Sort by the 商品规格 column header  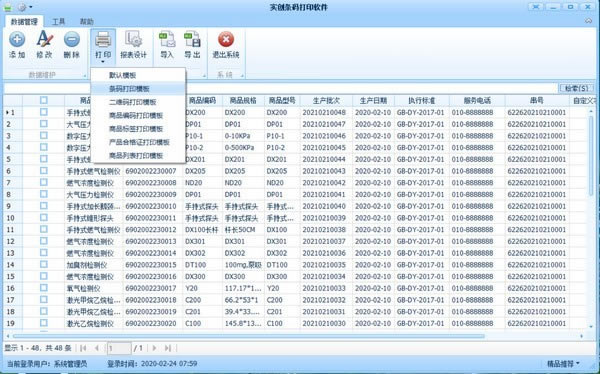click(243, 101)
